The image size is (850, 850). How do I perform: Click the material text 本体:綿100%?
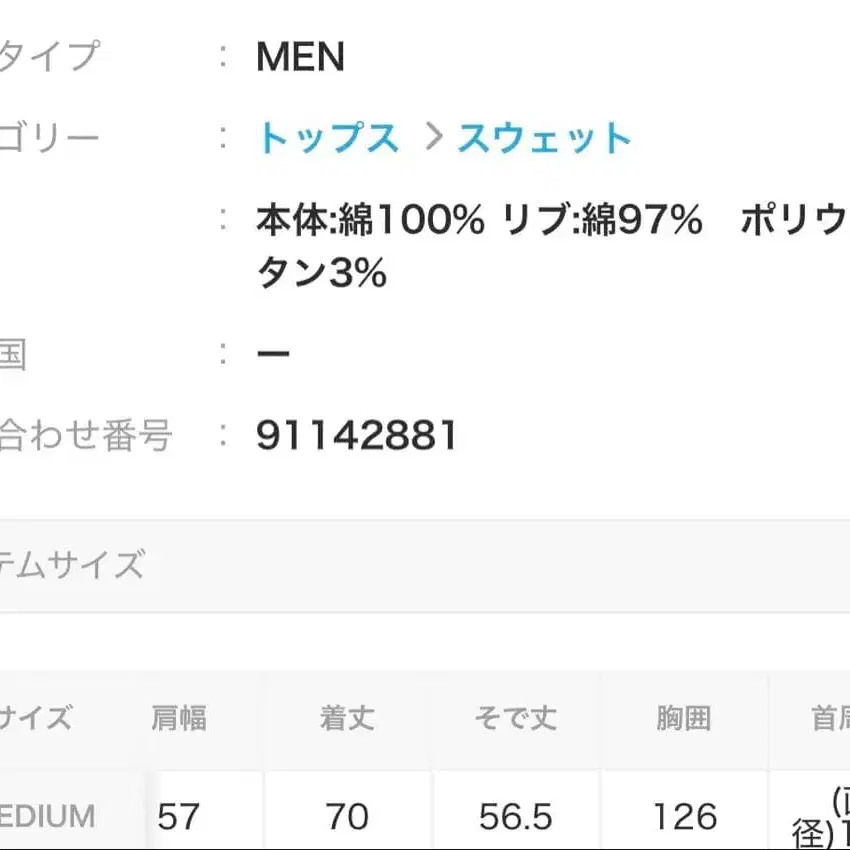coord(370,221)
